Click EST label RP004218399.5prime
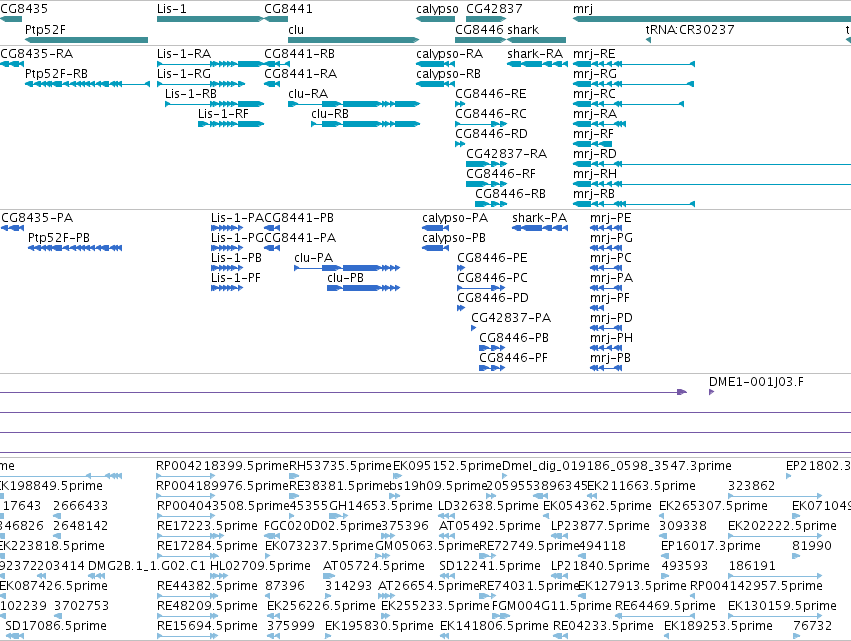The width and height of the screenshot is (851, 641). coord(223,466)
